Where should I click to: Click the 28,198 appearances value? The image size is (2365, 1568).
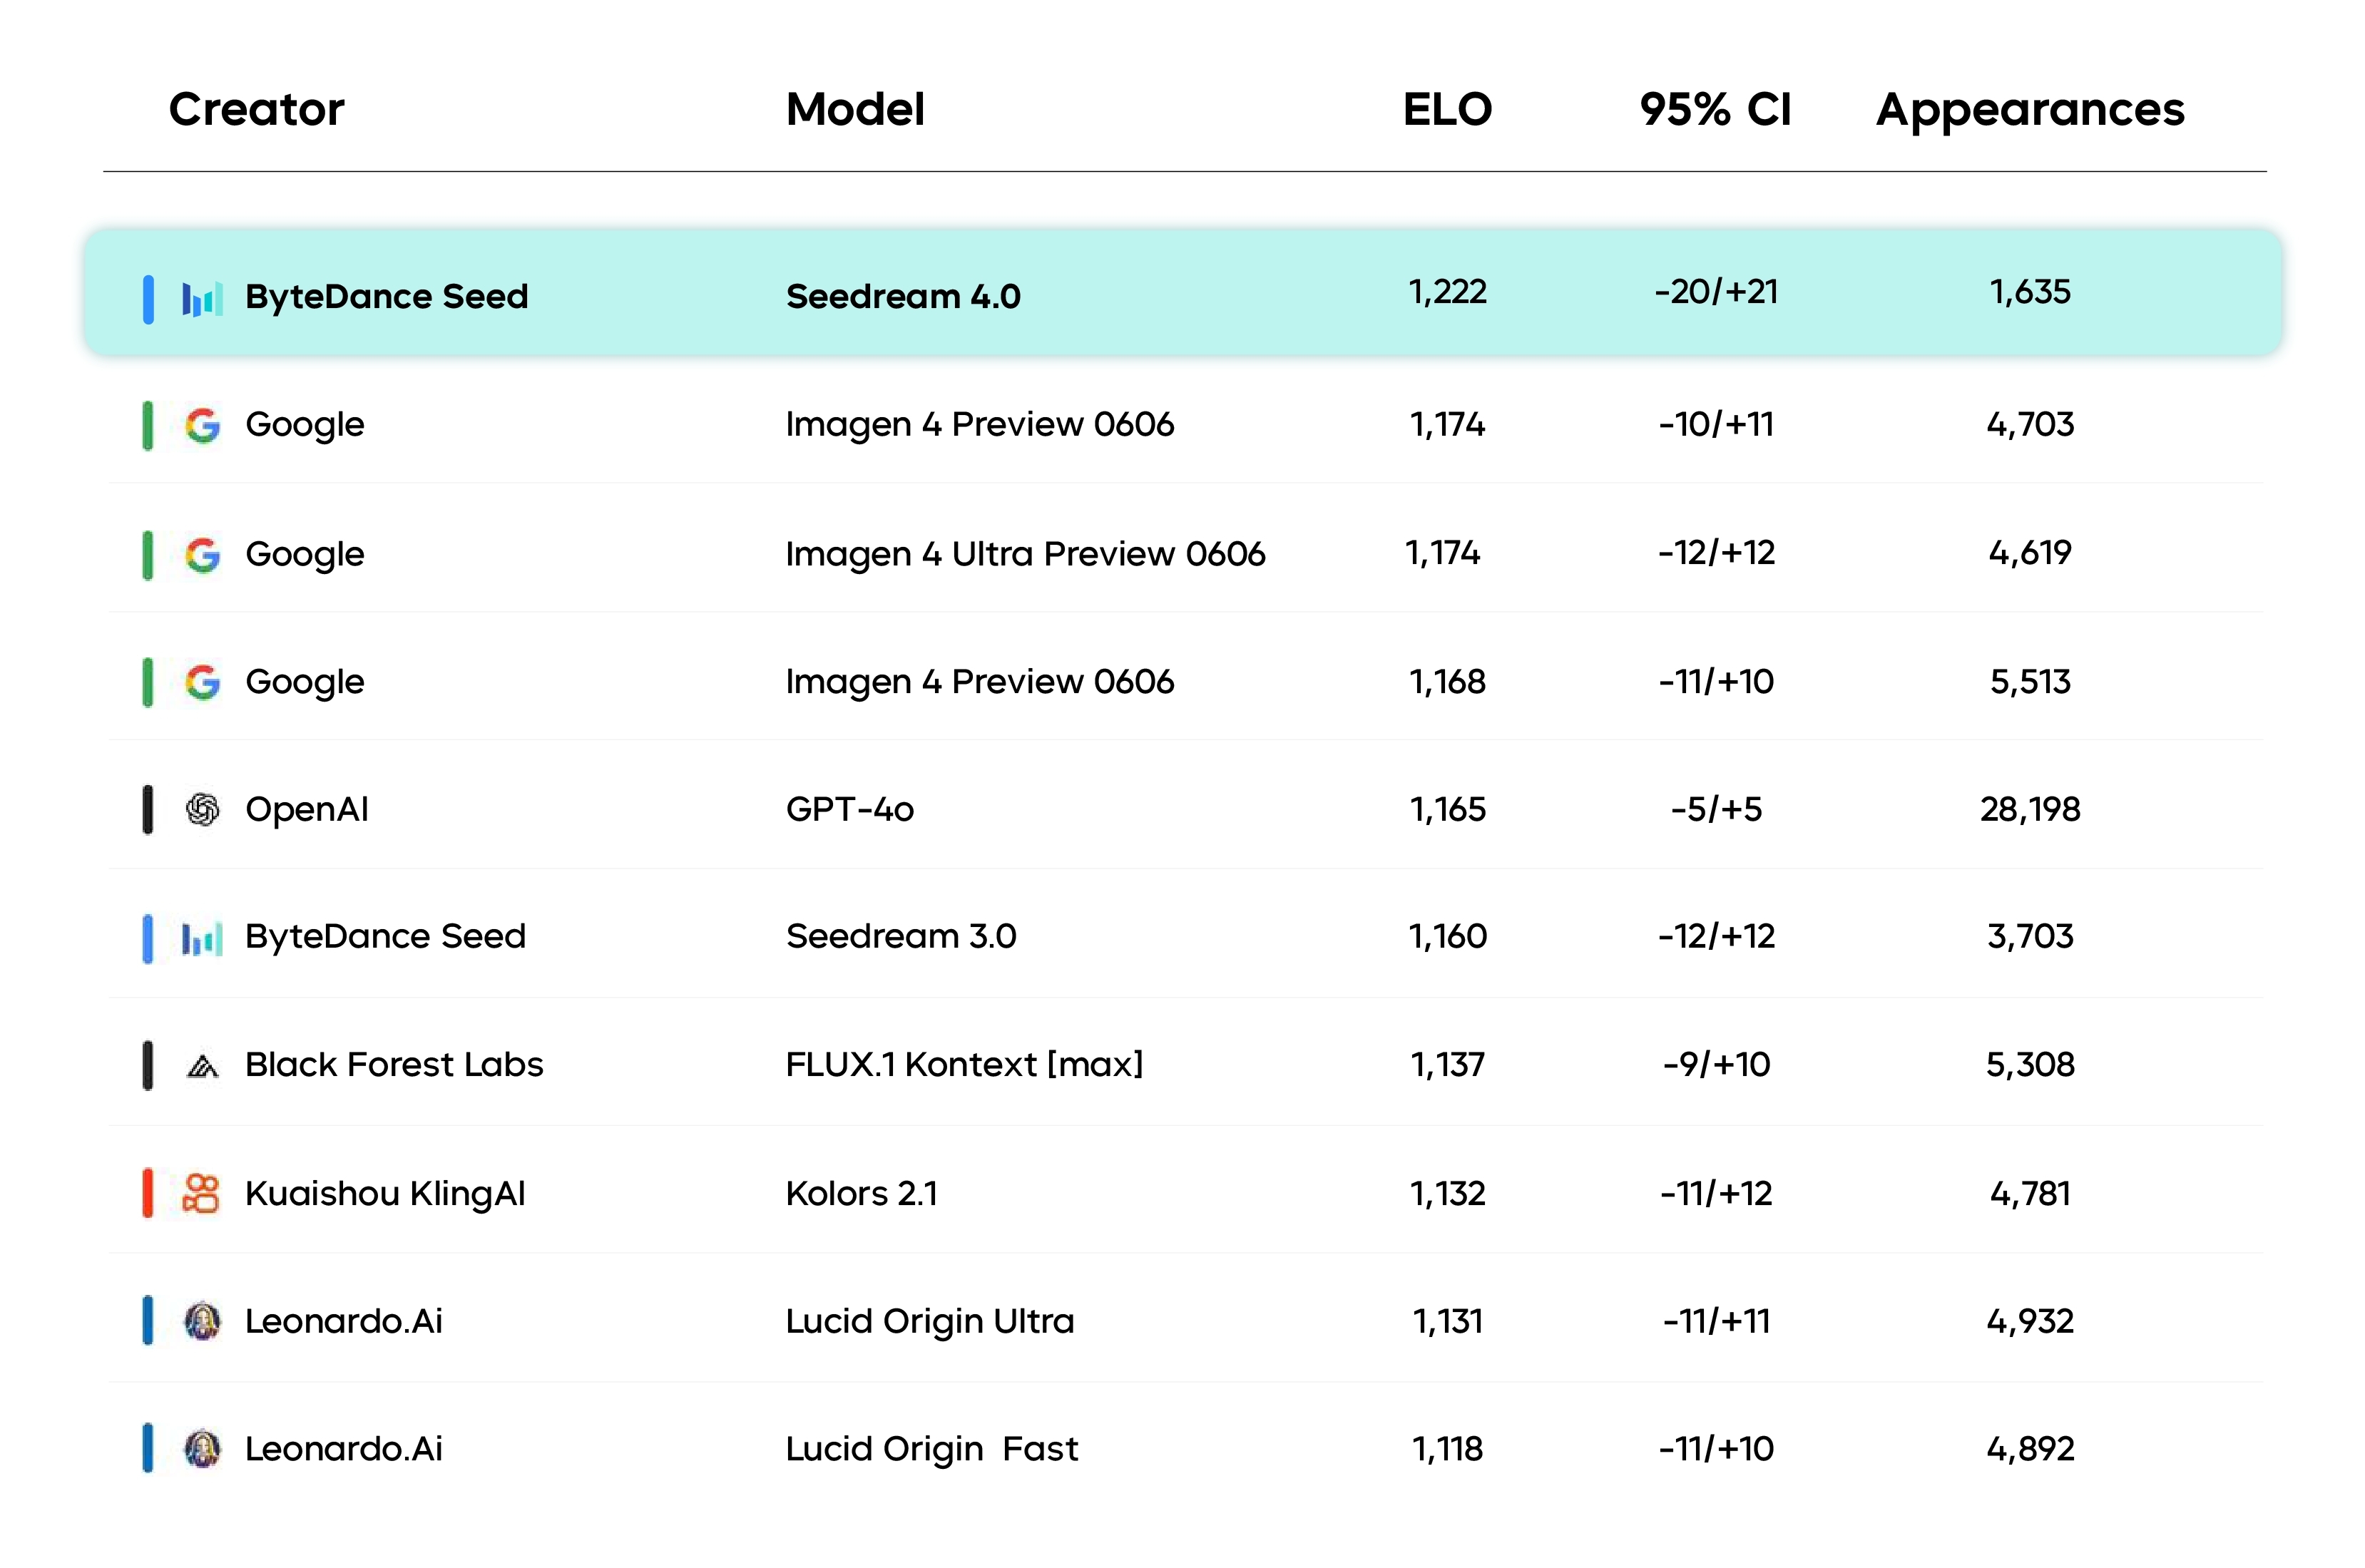pos(2030,809)
